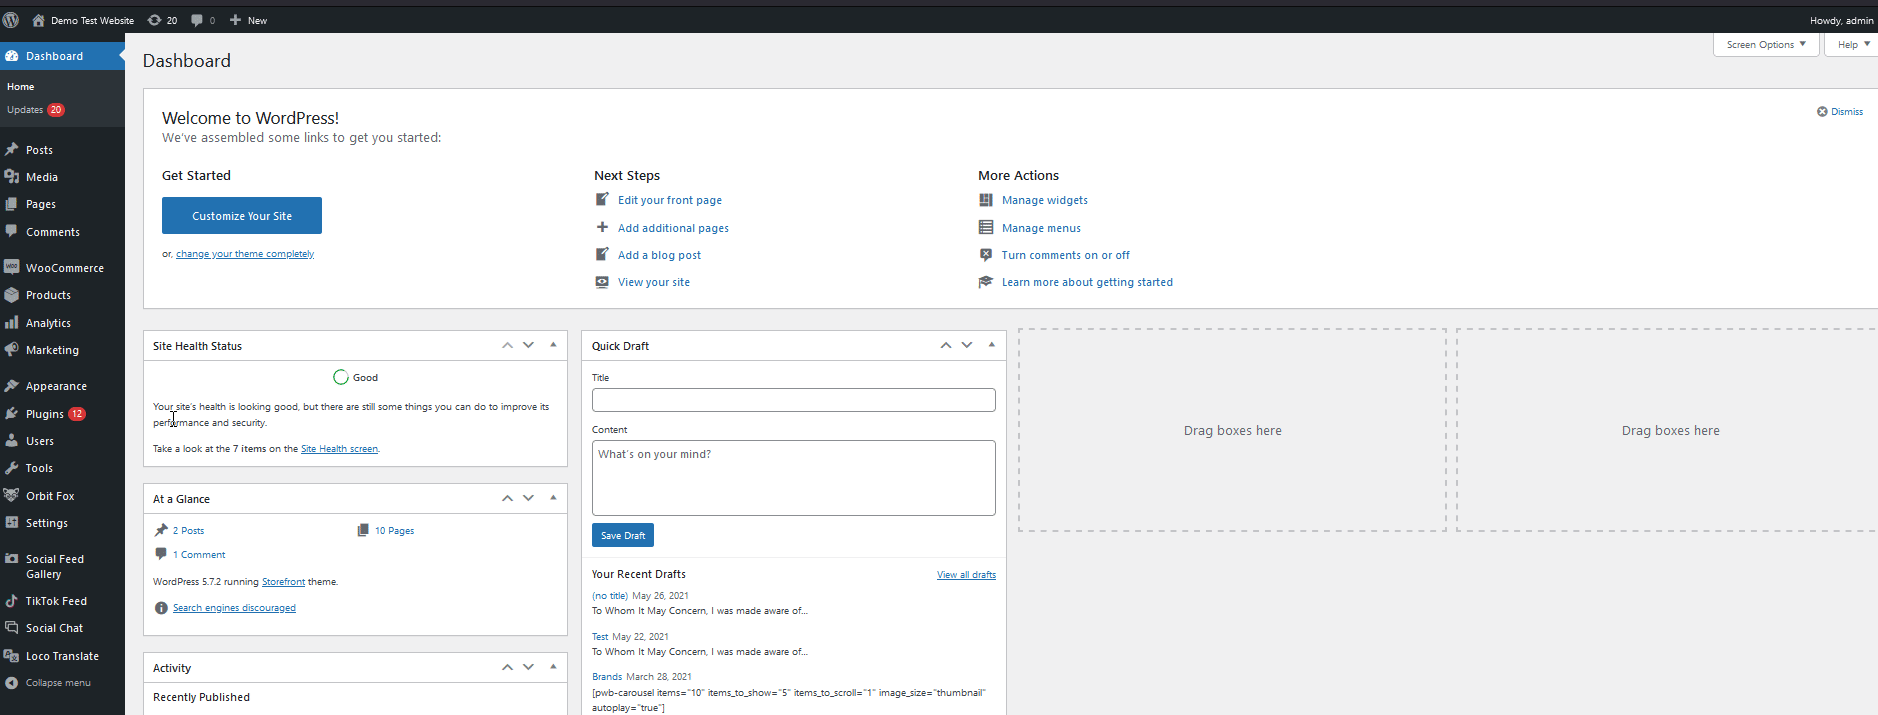This screenshot has width=1878, height=715.
Task: Open the TikTok Feed icon menu
Action: coord(12,601)
